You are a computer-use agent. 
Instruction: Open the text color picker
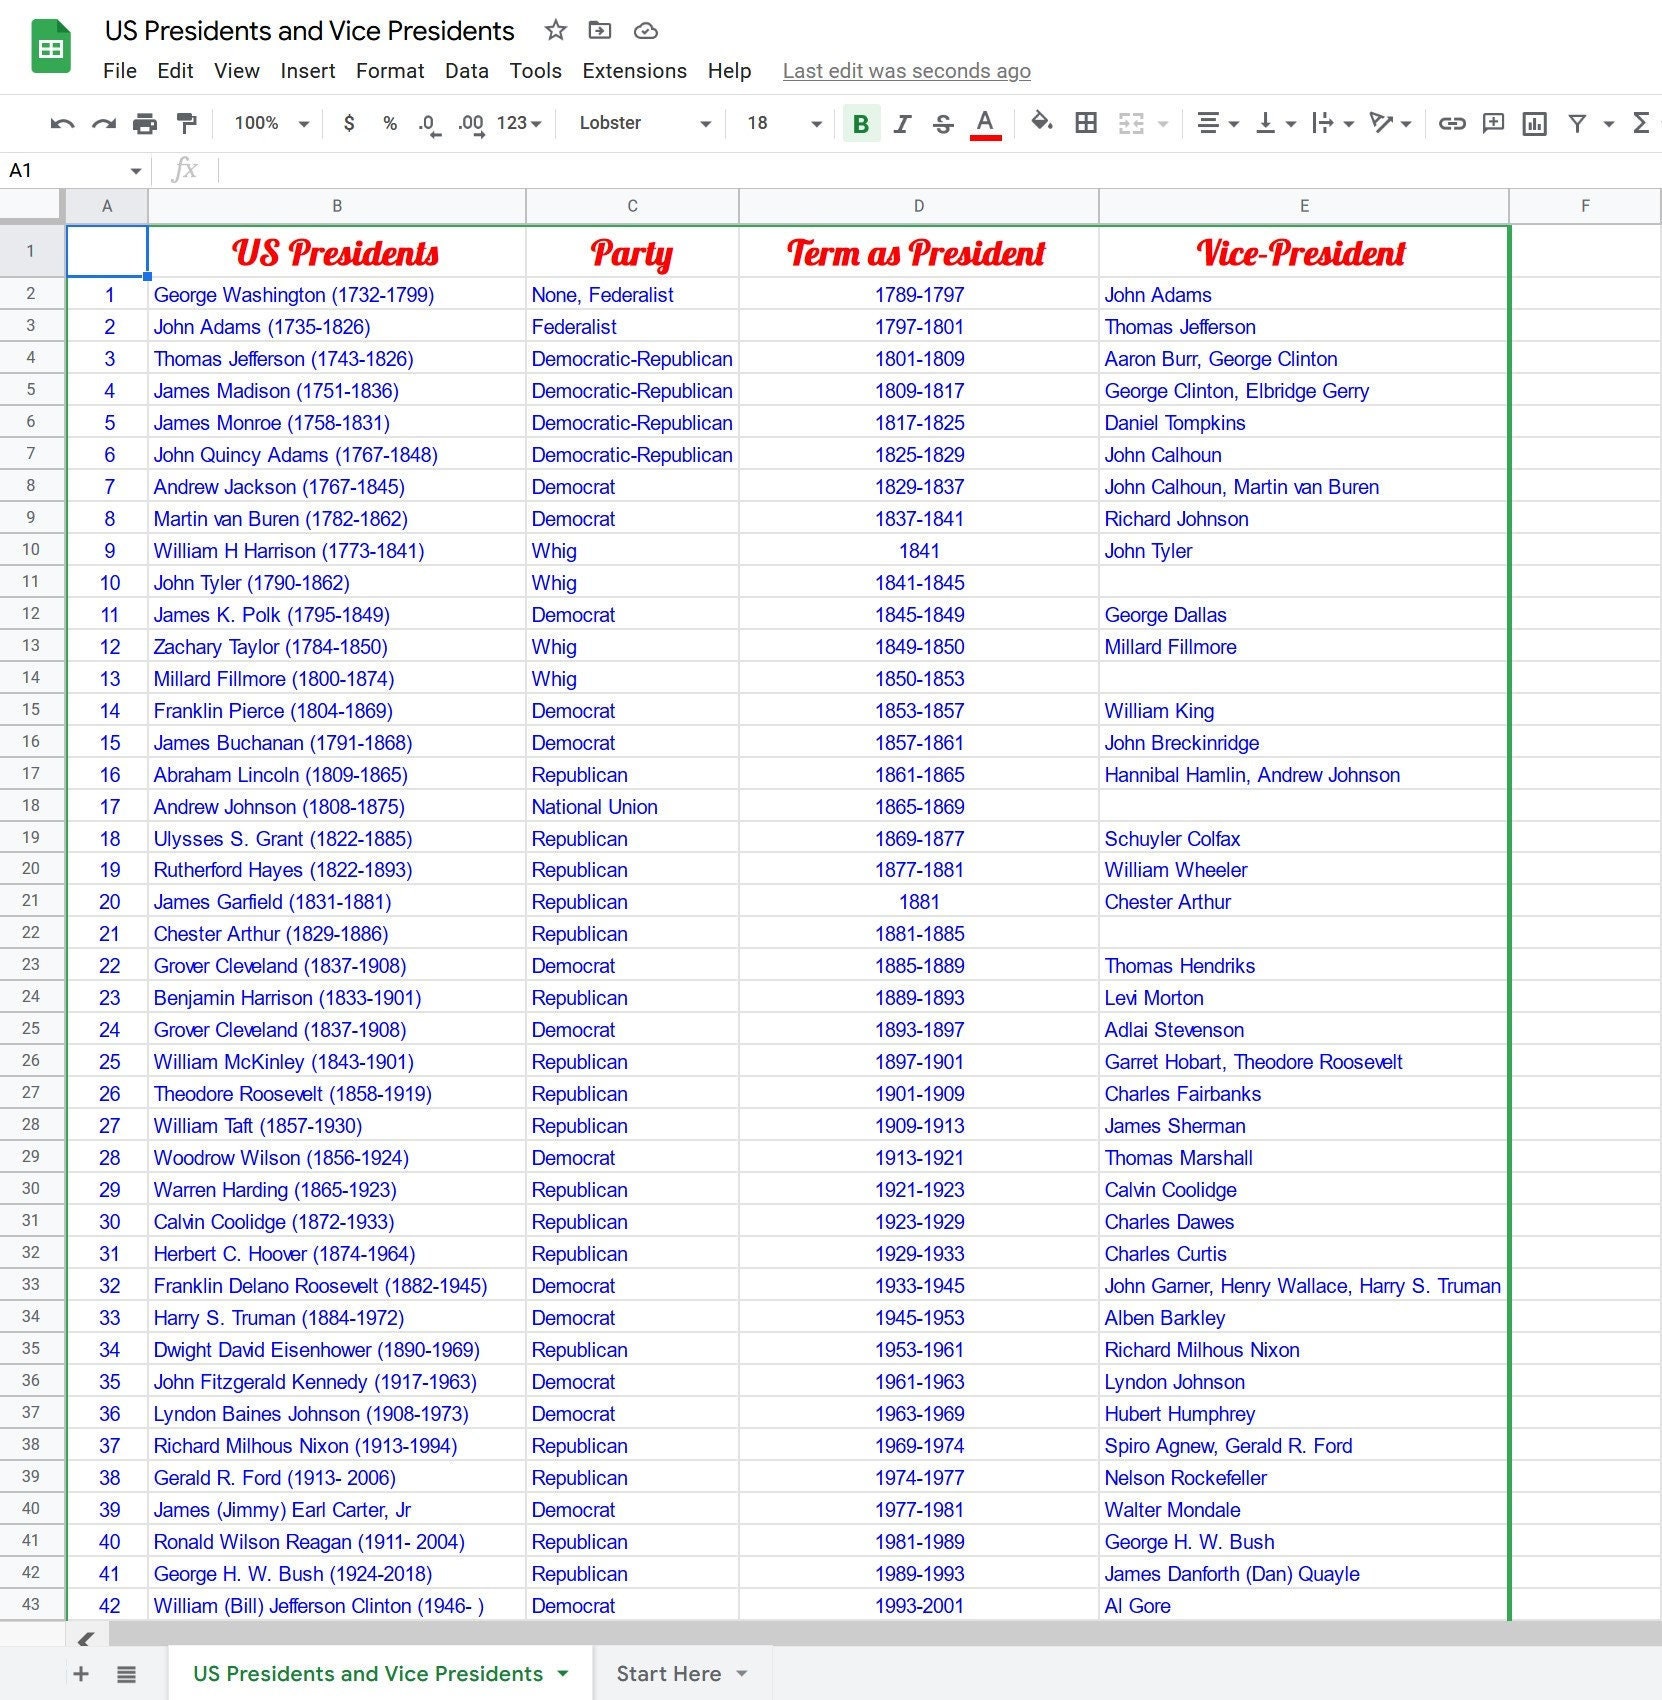click(x=985, y=123)
